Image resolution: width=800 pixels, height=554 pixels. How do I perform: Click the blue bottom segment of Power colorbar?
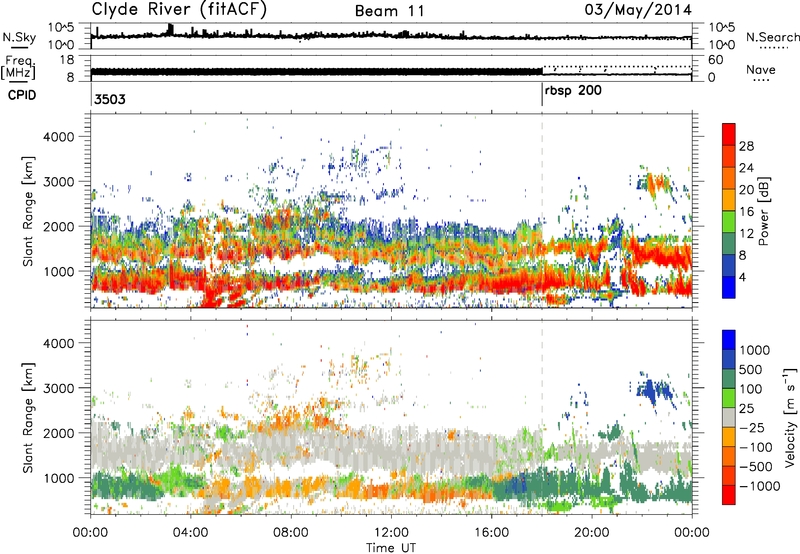[x=729, y=287]
